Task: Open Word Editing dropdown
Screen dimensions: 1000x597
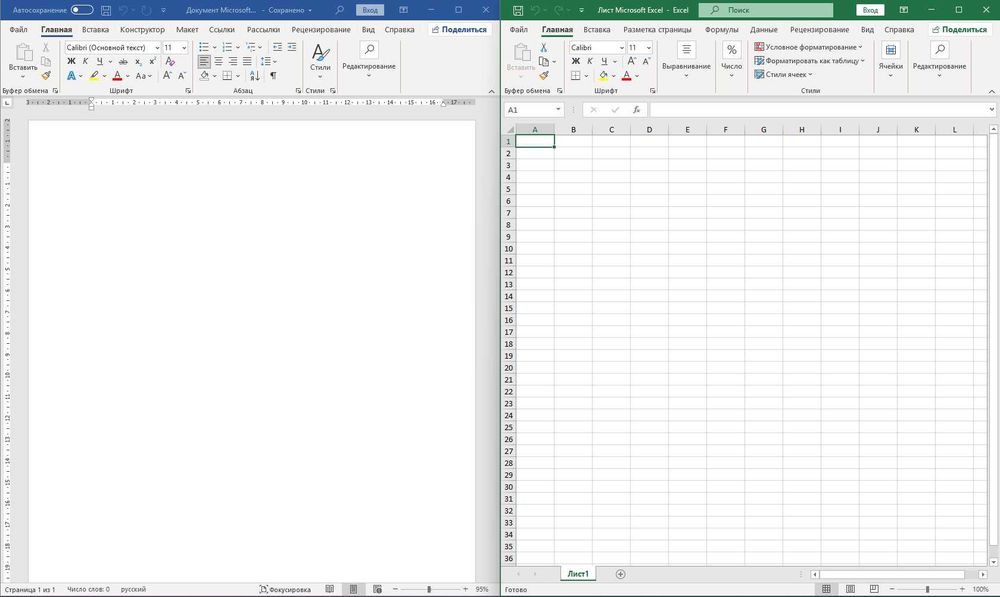Action: click(x=369, y=61)
